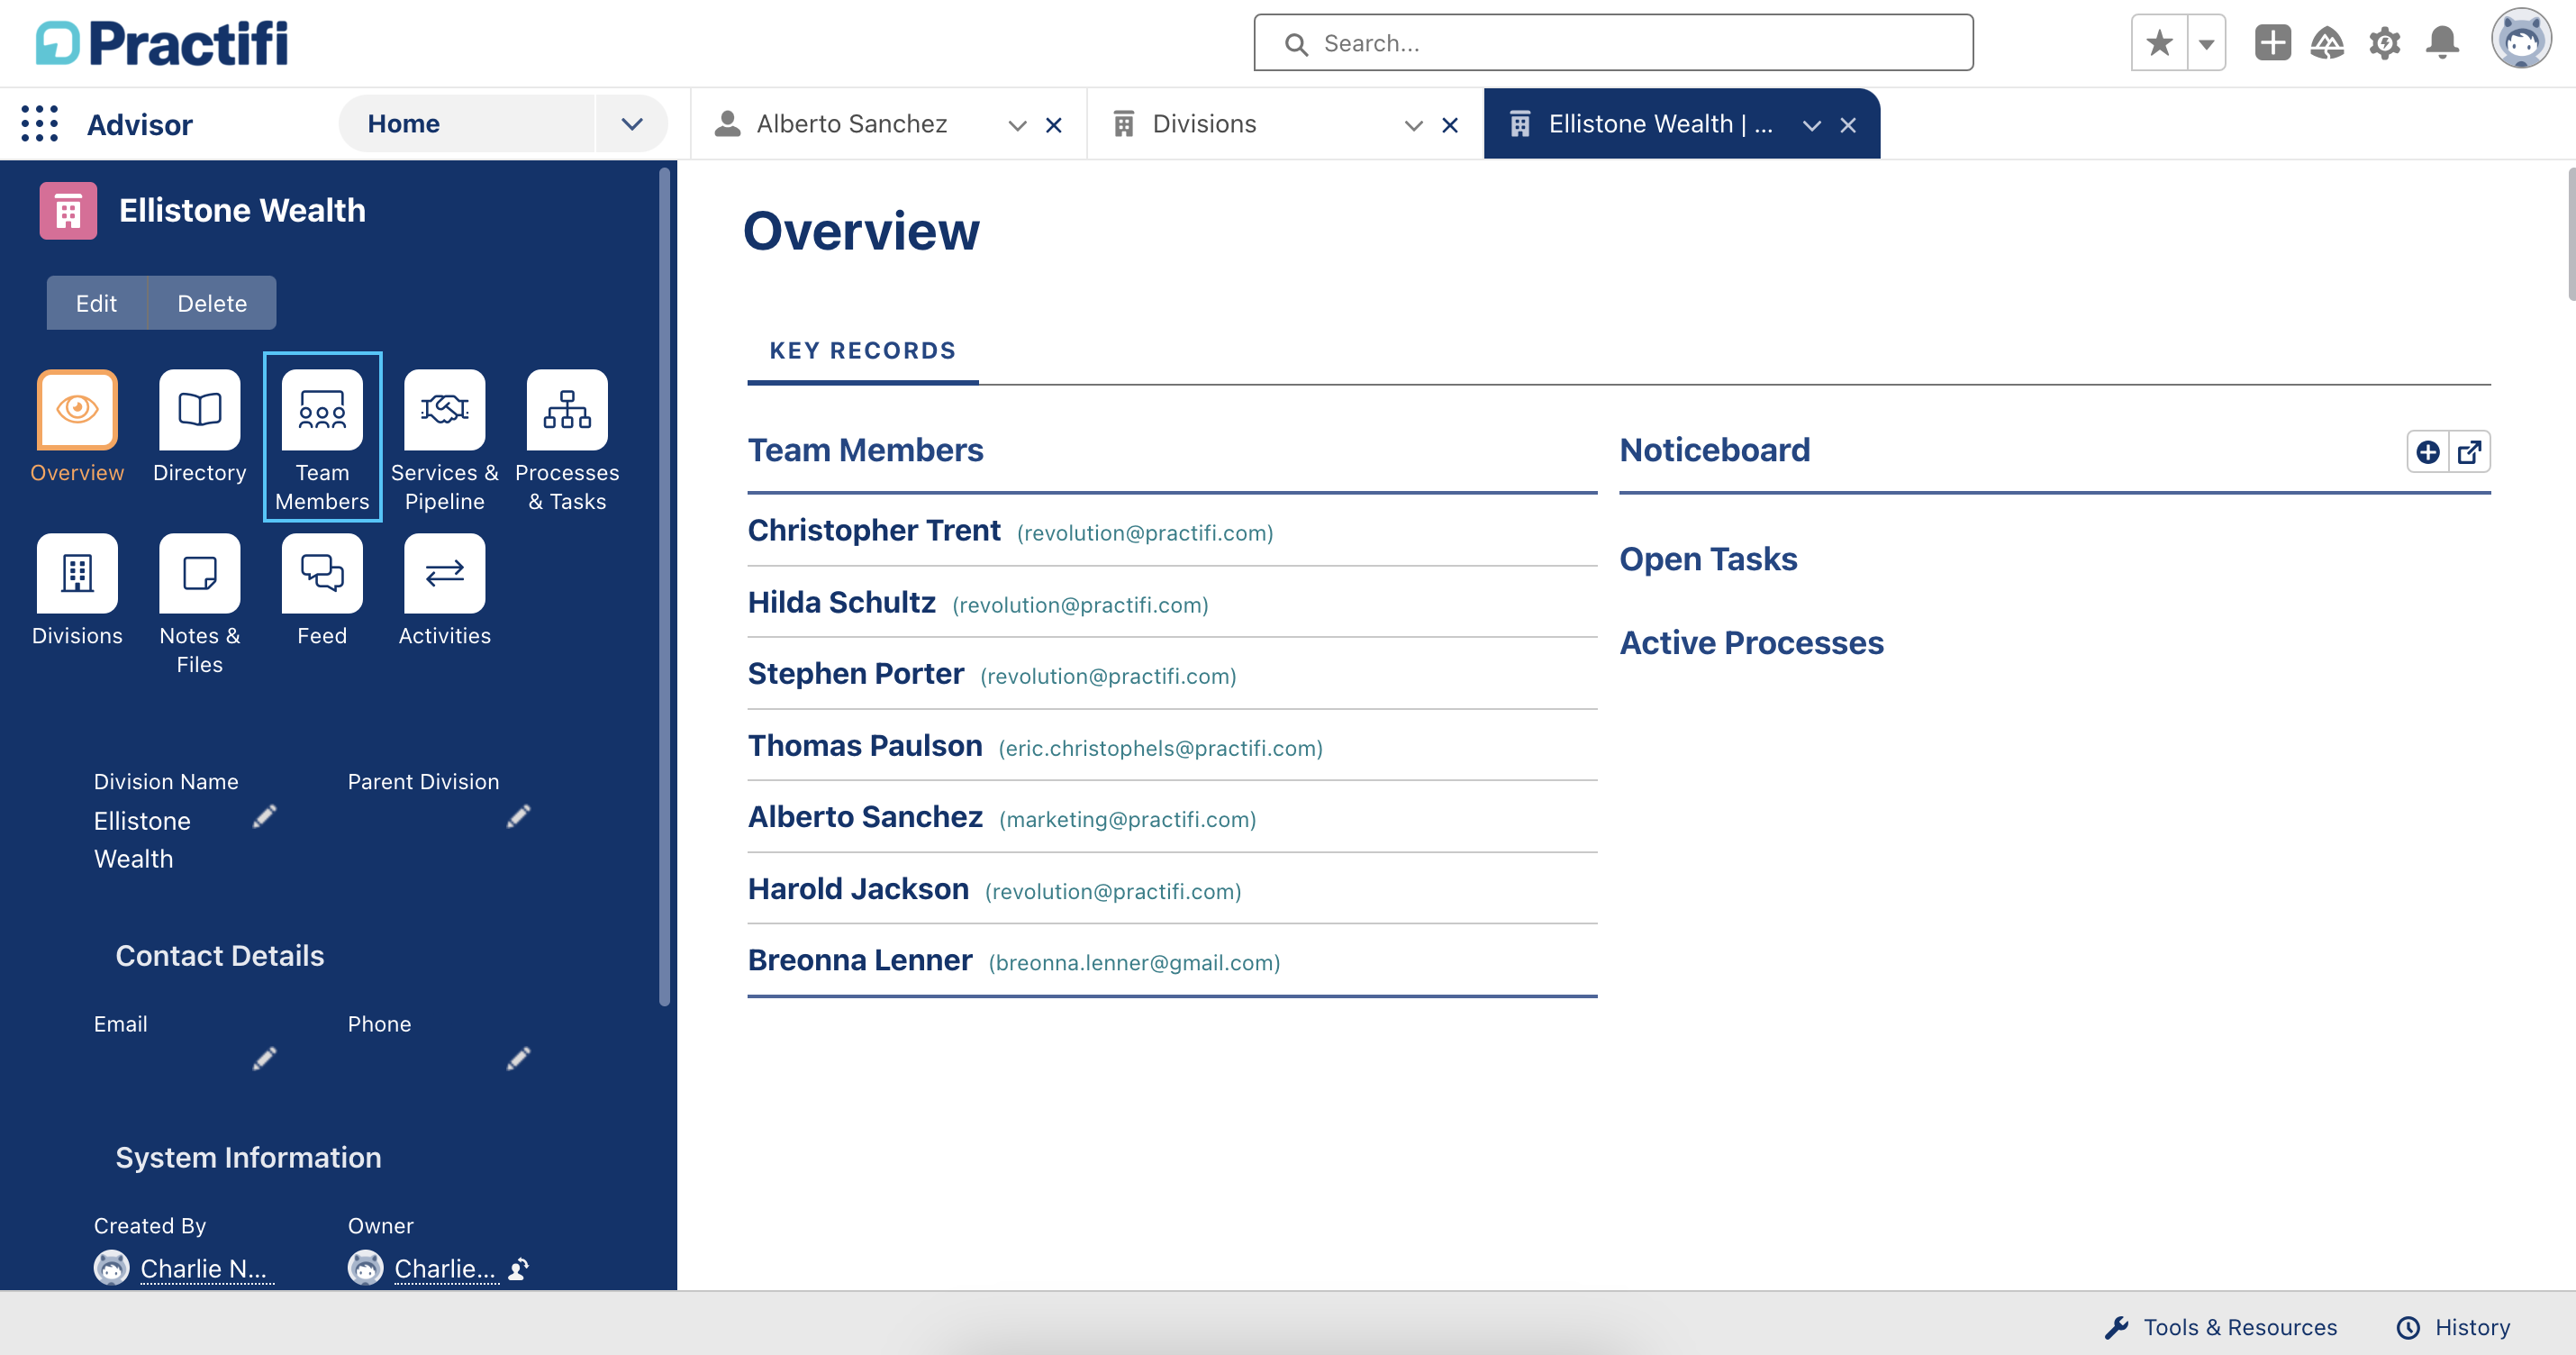
Task: Click the global Search field
Action: (1613, 43)
